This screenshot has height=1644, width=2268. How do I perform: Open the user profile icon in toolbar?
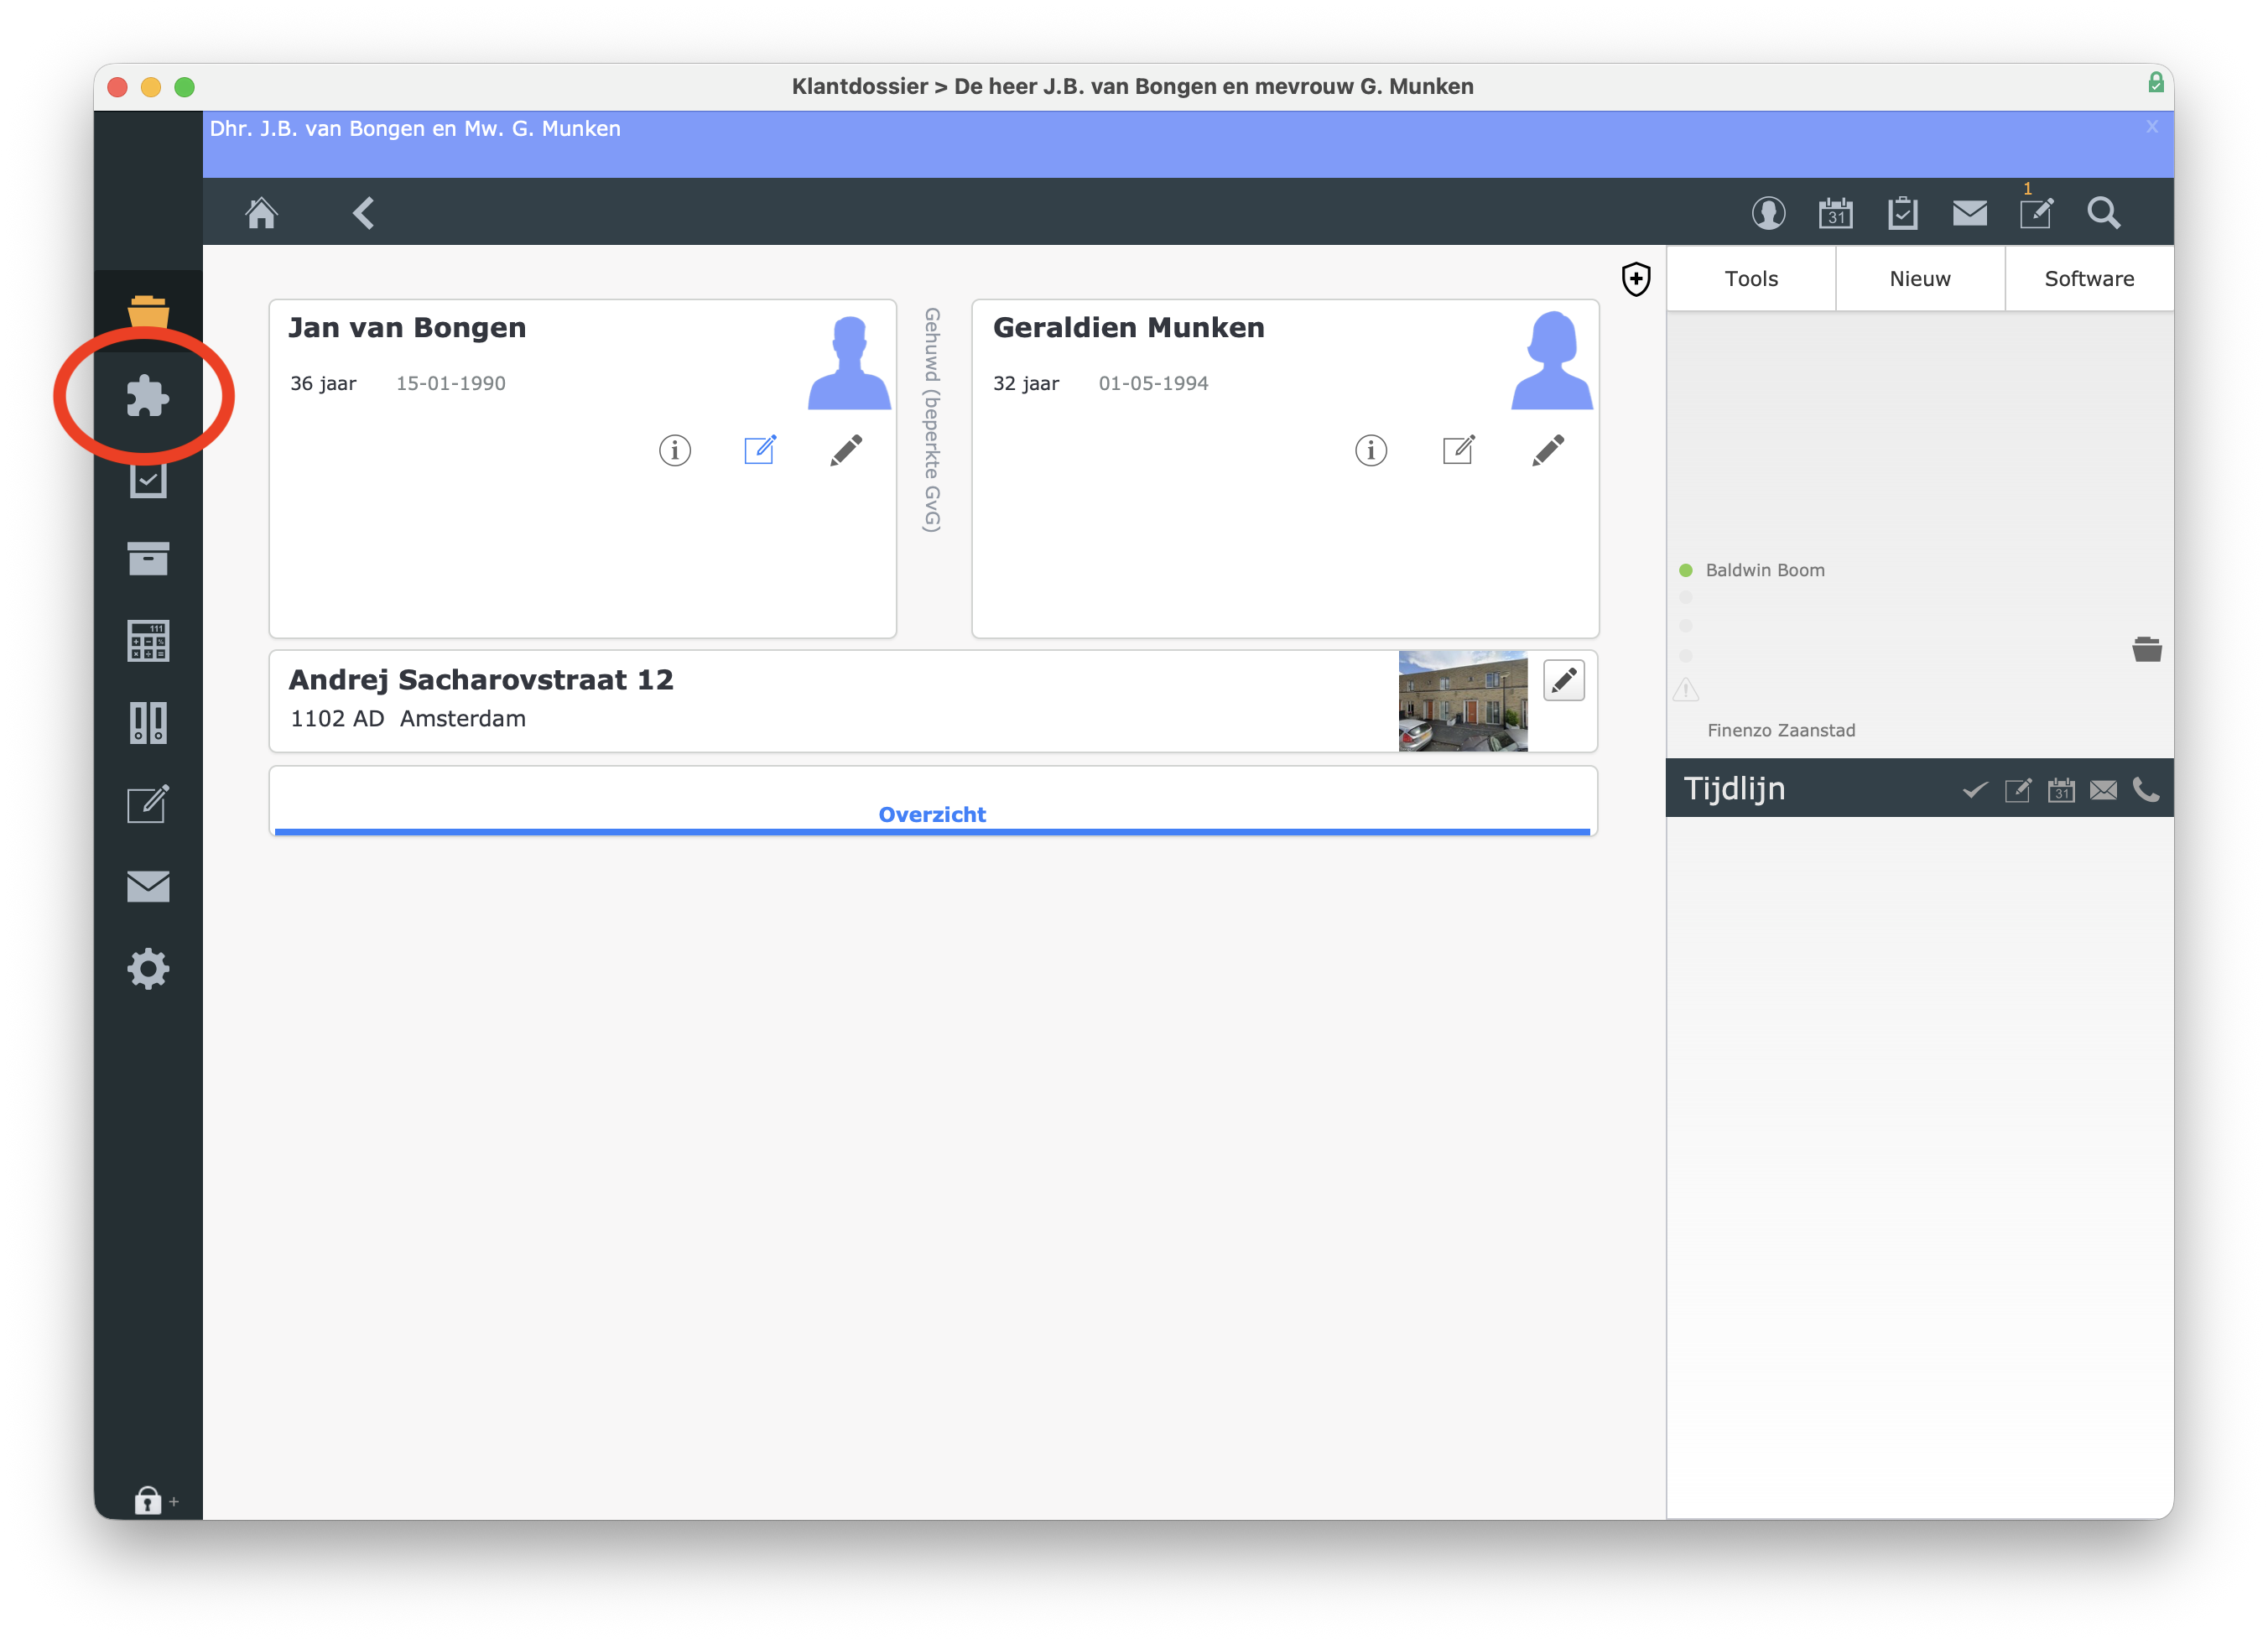click(x=1768, y=213)
